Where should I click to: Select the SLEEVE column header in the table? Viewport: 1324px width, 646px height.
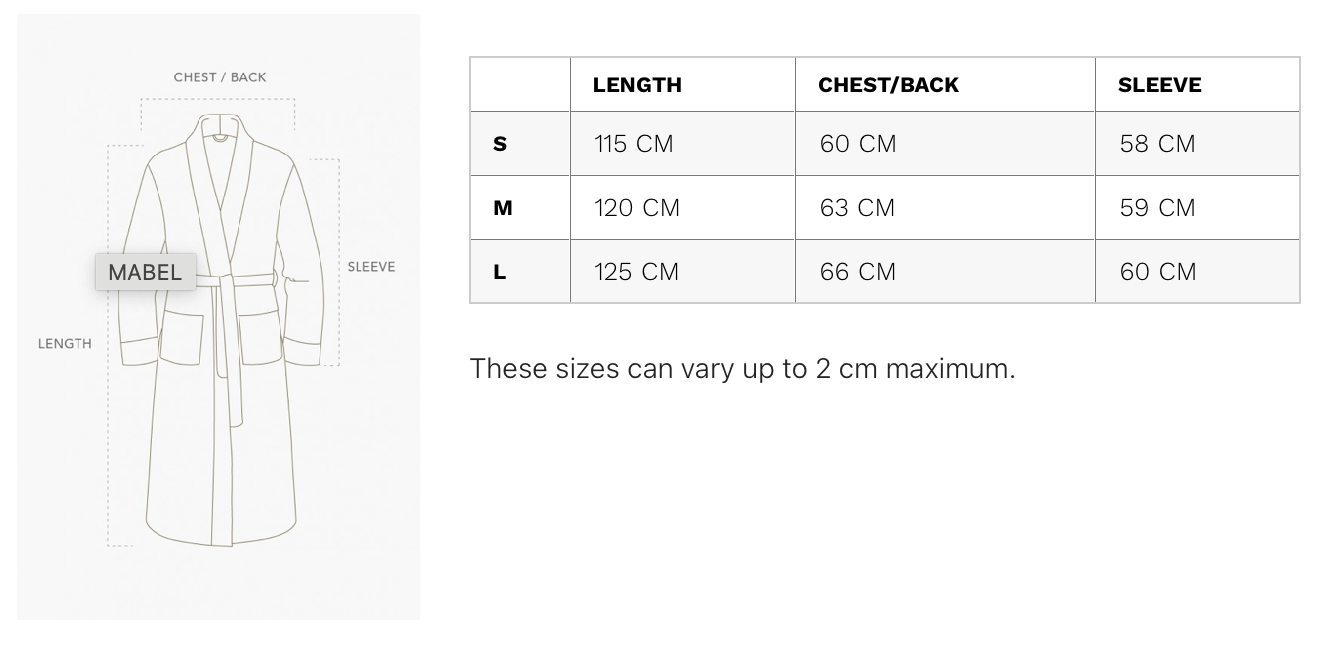tap(1159, 85)
